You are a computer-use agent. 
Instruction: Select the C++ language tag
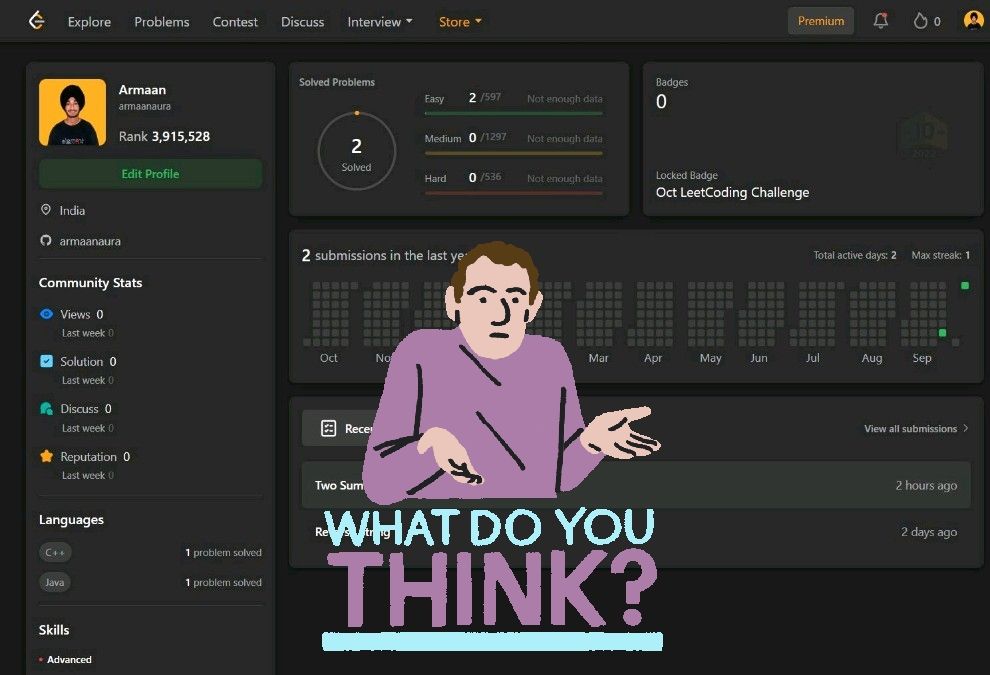[55, 553]
